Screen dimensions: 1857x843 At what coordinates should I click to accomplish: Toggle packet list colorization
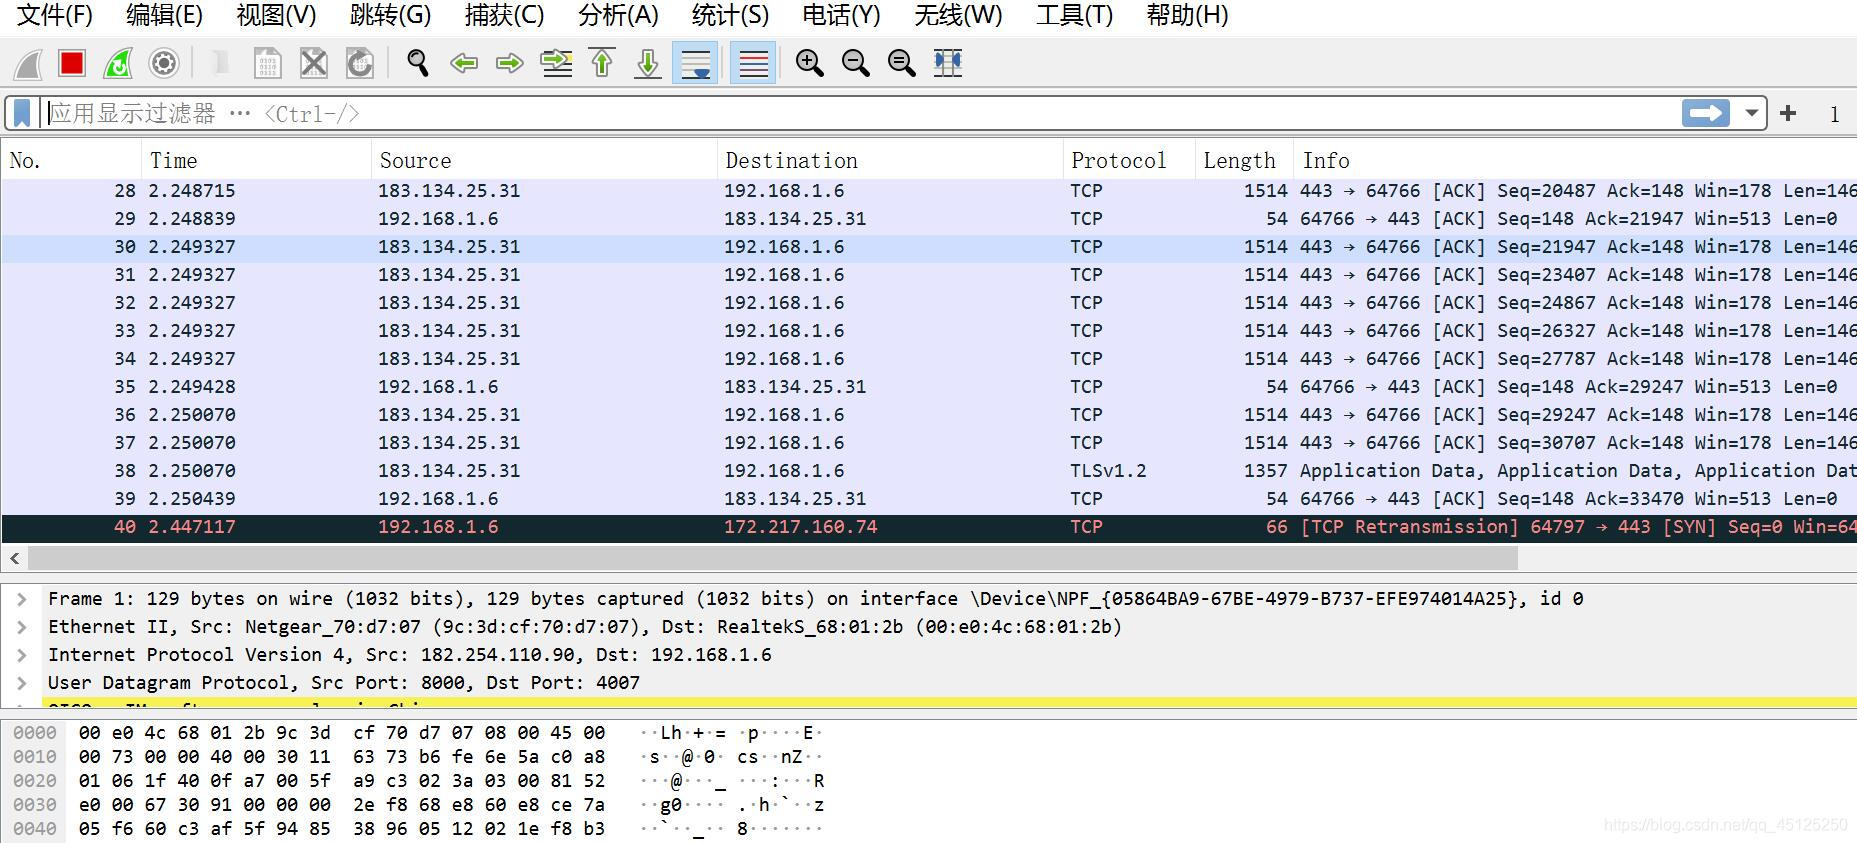point(753,63)
